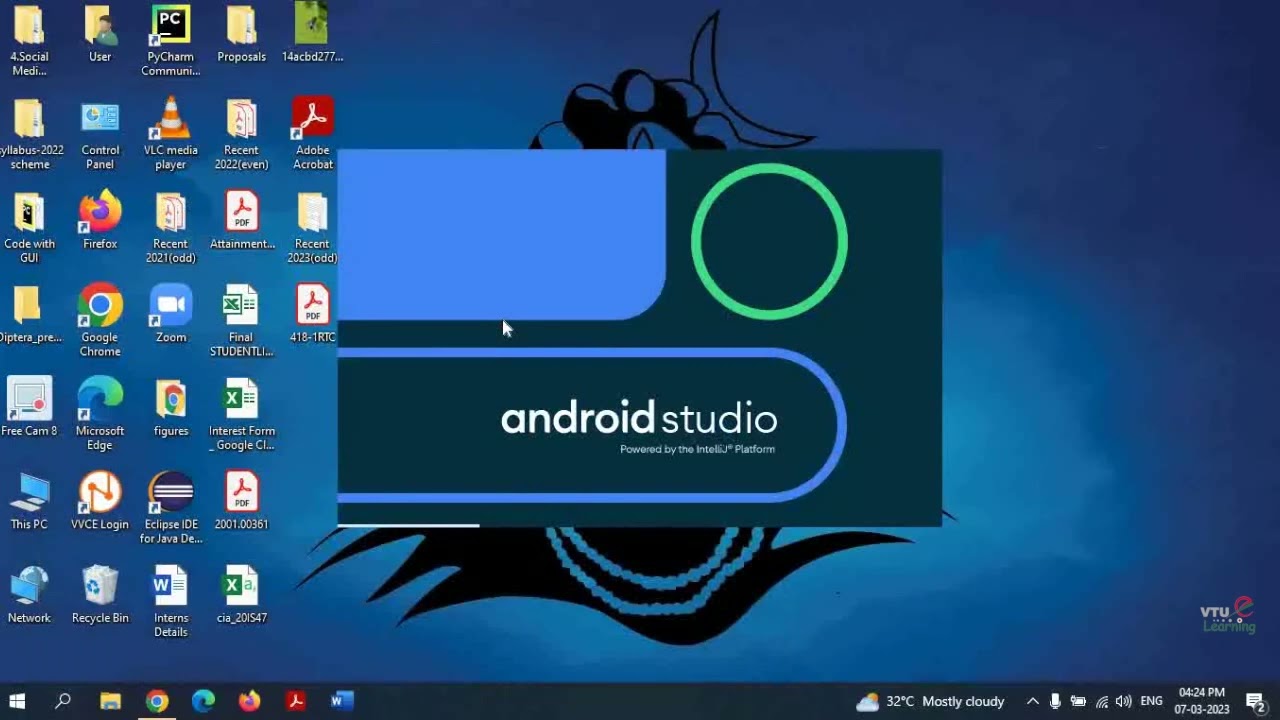The width and height of the screenshot is (1280, 720).
Task: Click the microphone tray icon
Action: click(1055, 701)
